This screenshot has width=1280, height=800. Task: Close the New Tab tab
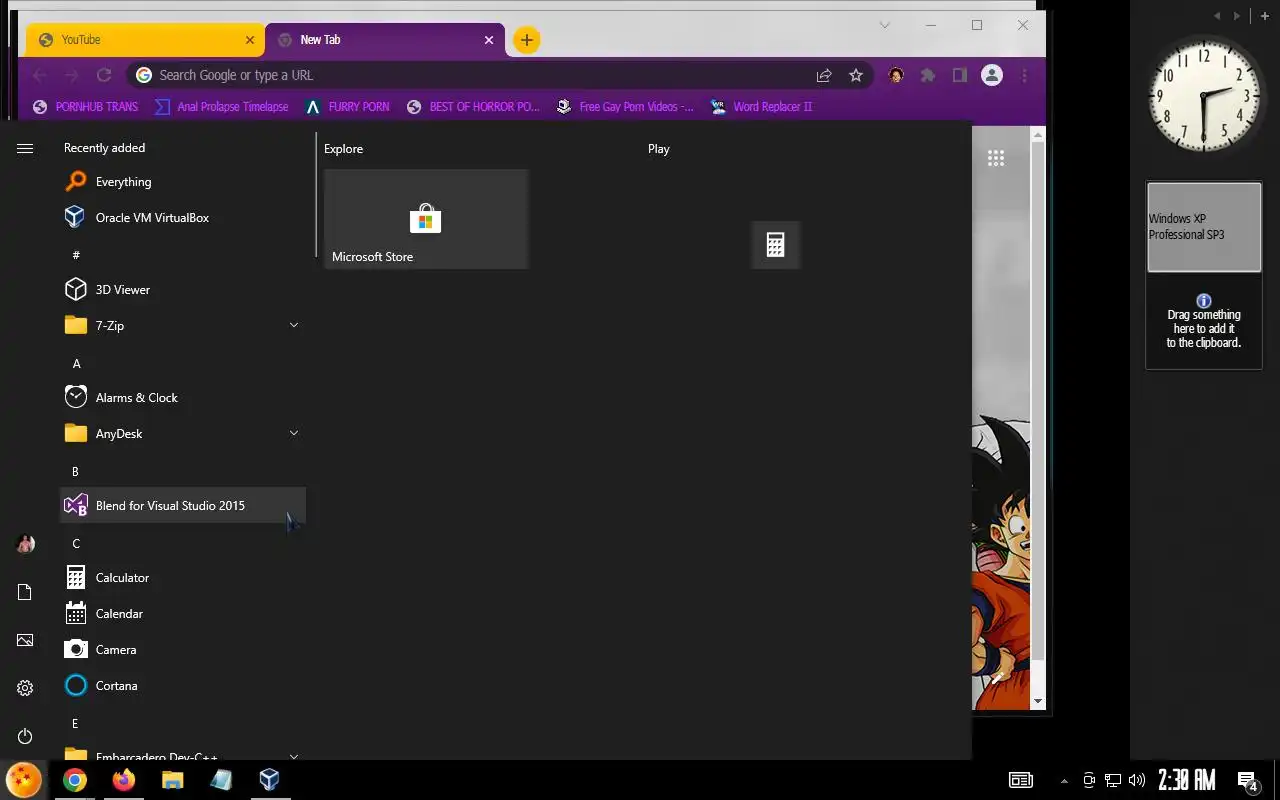[x=489, y=40]
